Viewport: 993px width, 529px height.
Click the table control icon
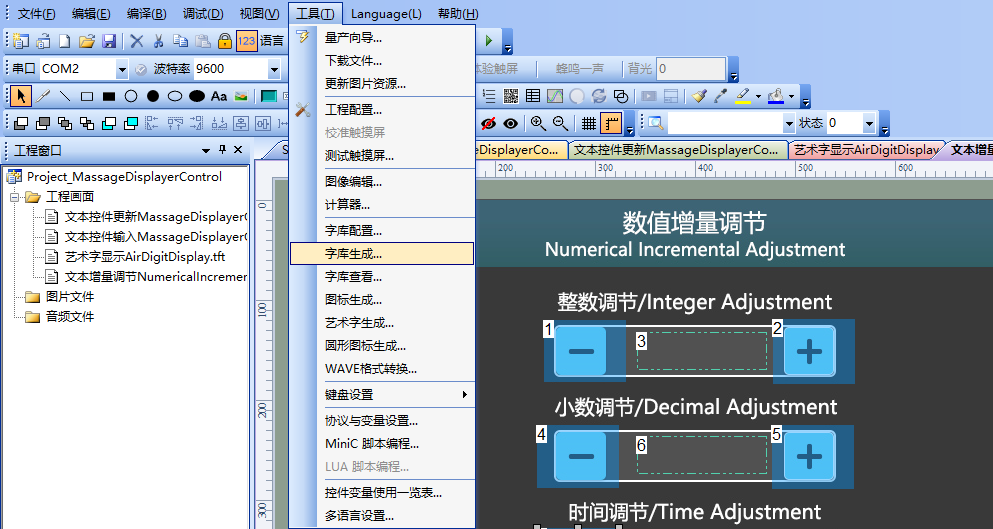pyautogui.click(x=533, y=96)
